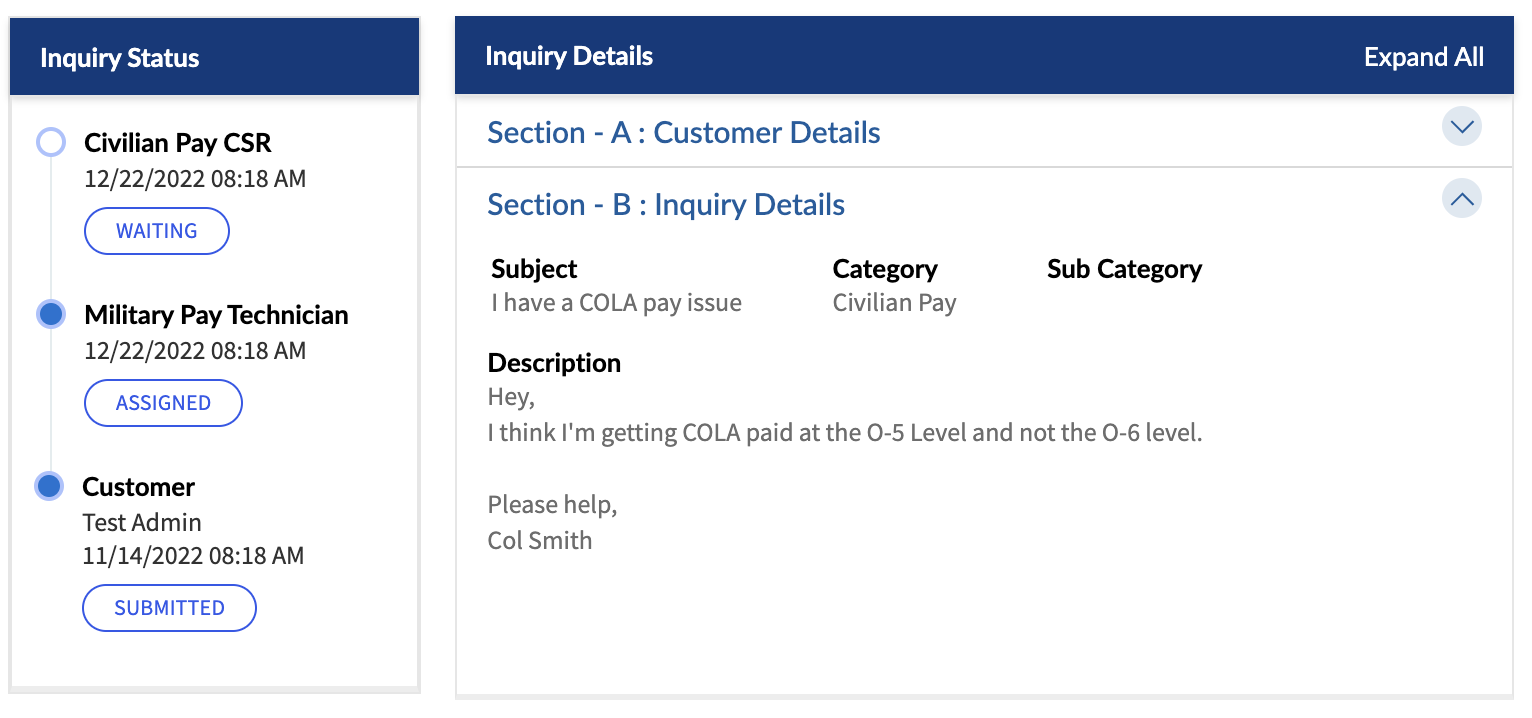Click the Inquiry Details panel header title
The width and height of the screenshot is (1532, 718).
click(568, 56)
